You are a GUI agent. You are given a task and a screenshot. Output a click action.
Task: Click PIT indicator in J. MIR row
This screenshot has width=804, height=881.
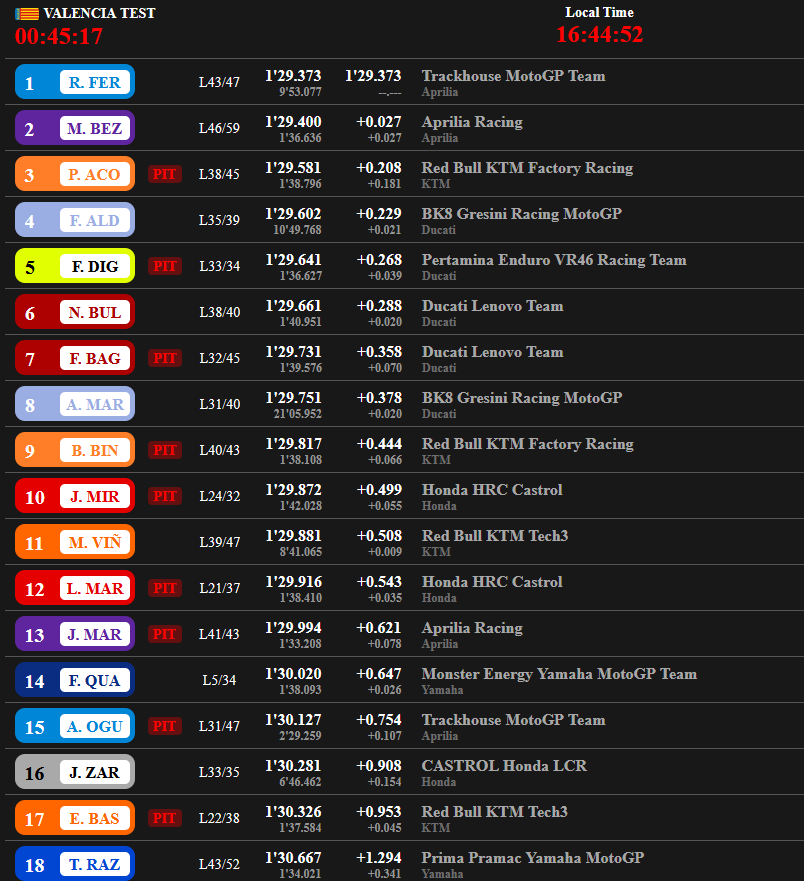click(165, 496)
